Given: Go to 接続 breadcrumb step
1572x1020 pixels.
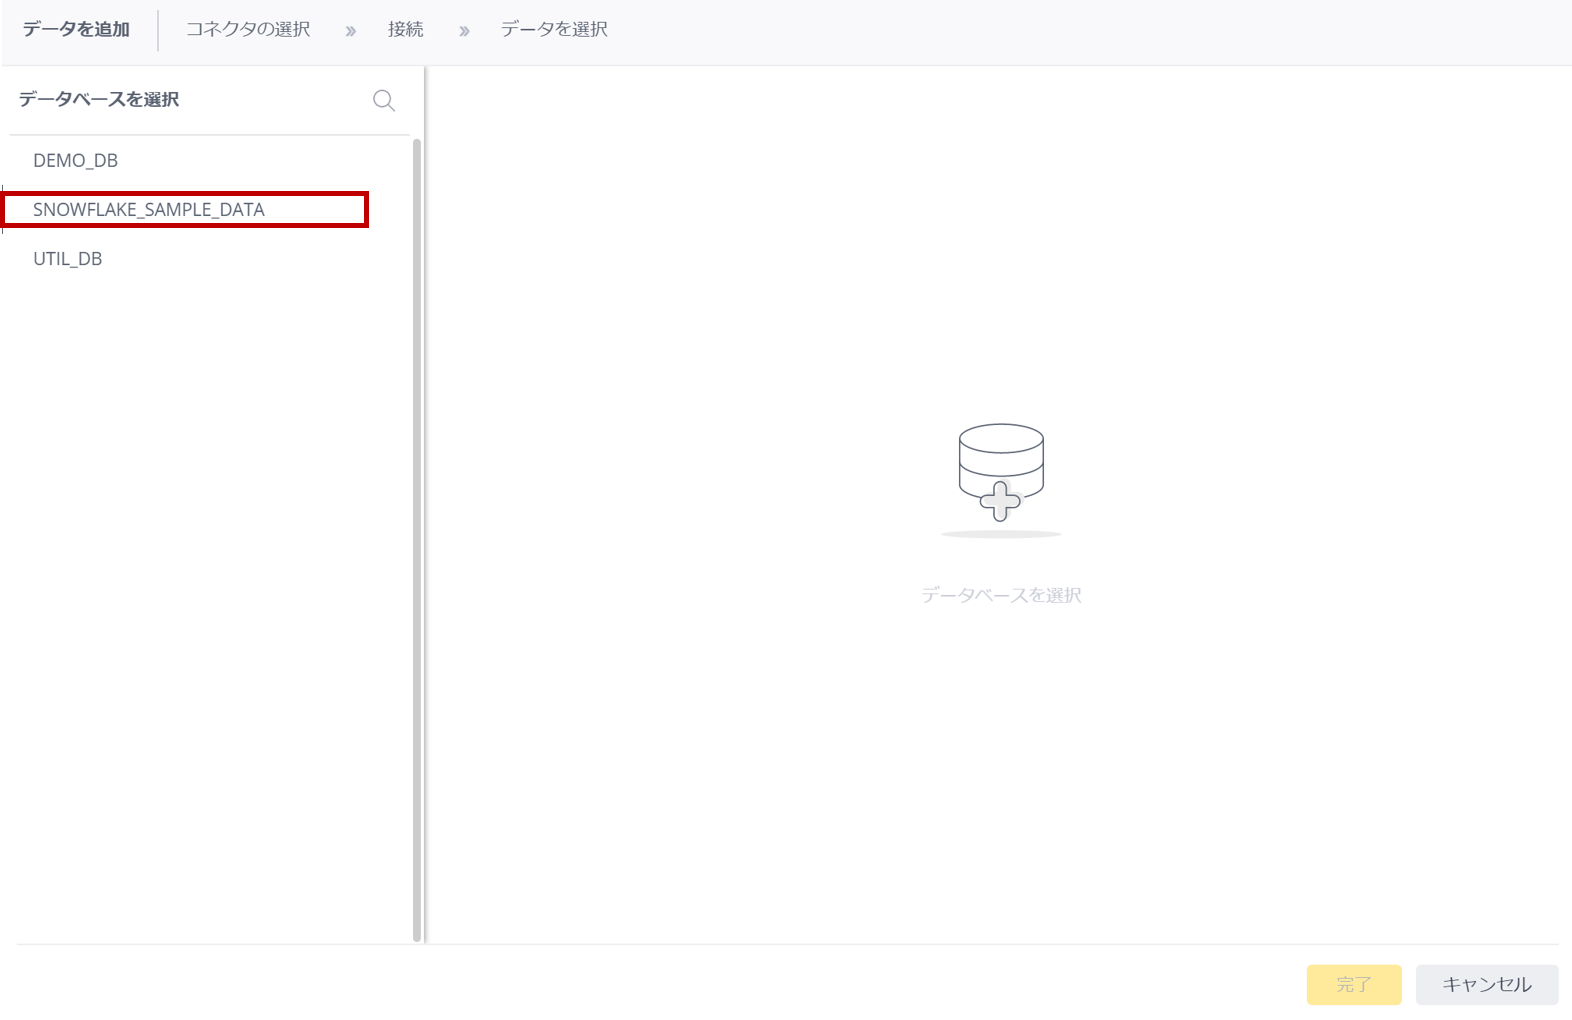Looking at the screenshot, I should point(406,30).
